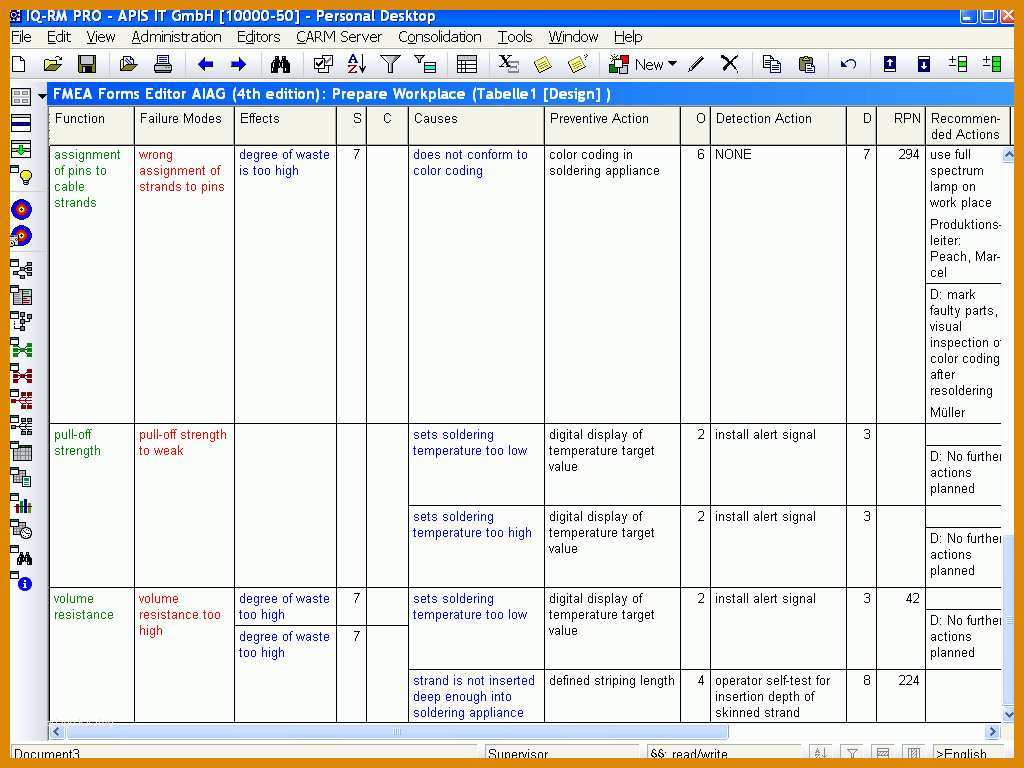Click the filter with table icon
This screenshot has width=1024, height=768.
425,64
